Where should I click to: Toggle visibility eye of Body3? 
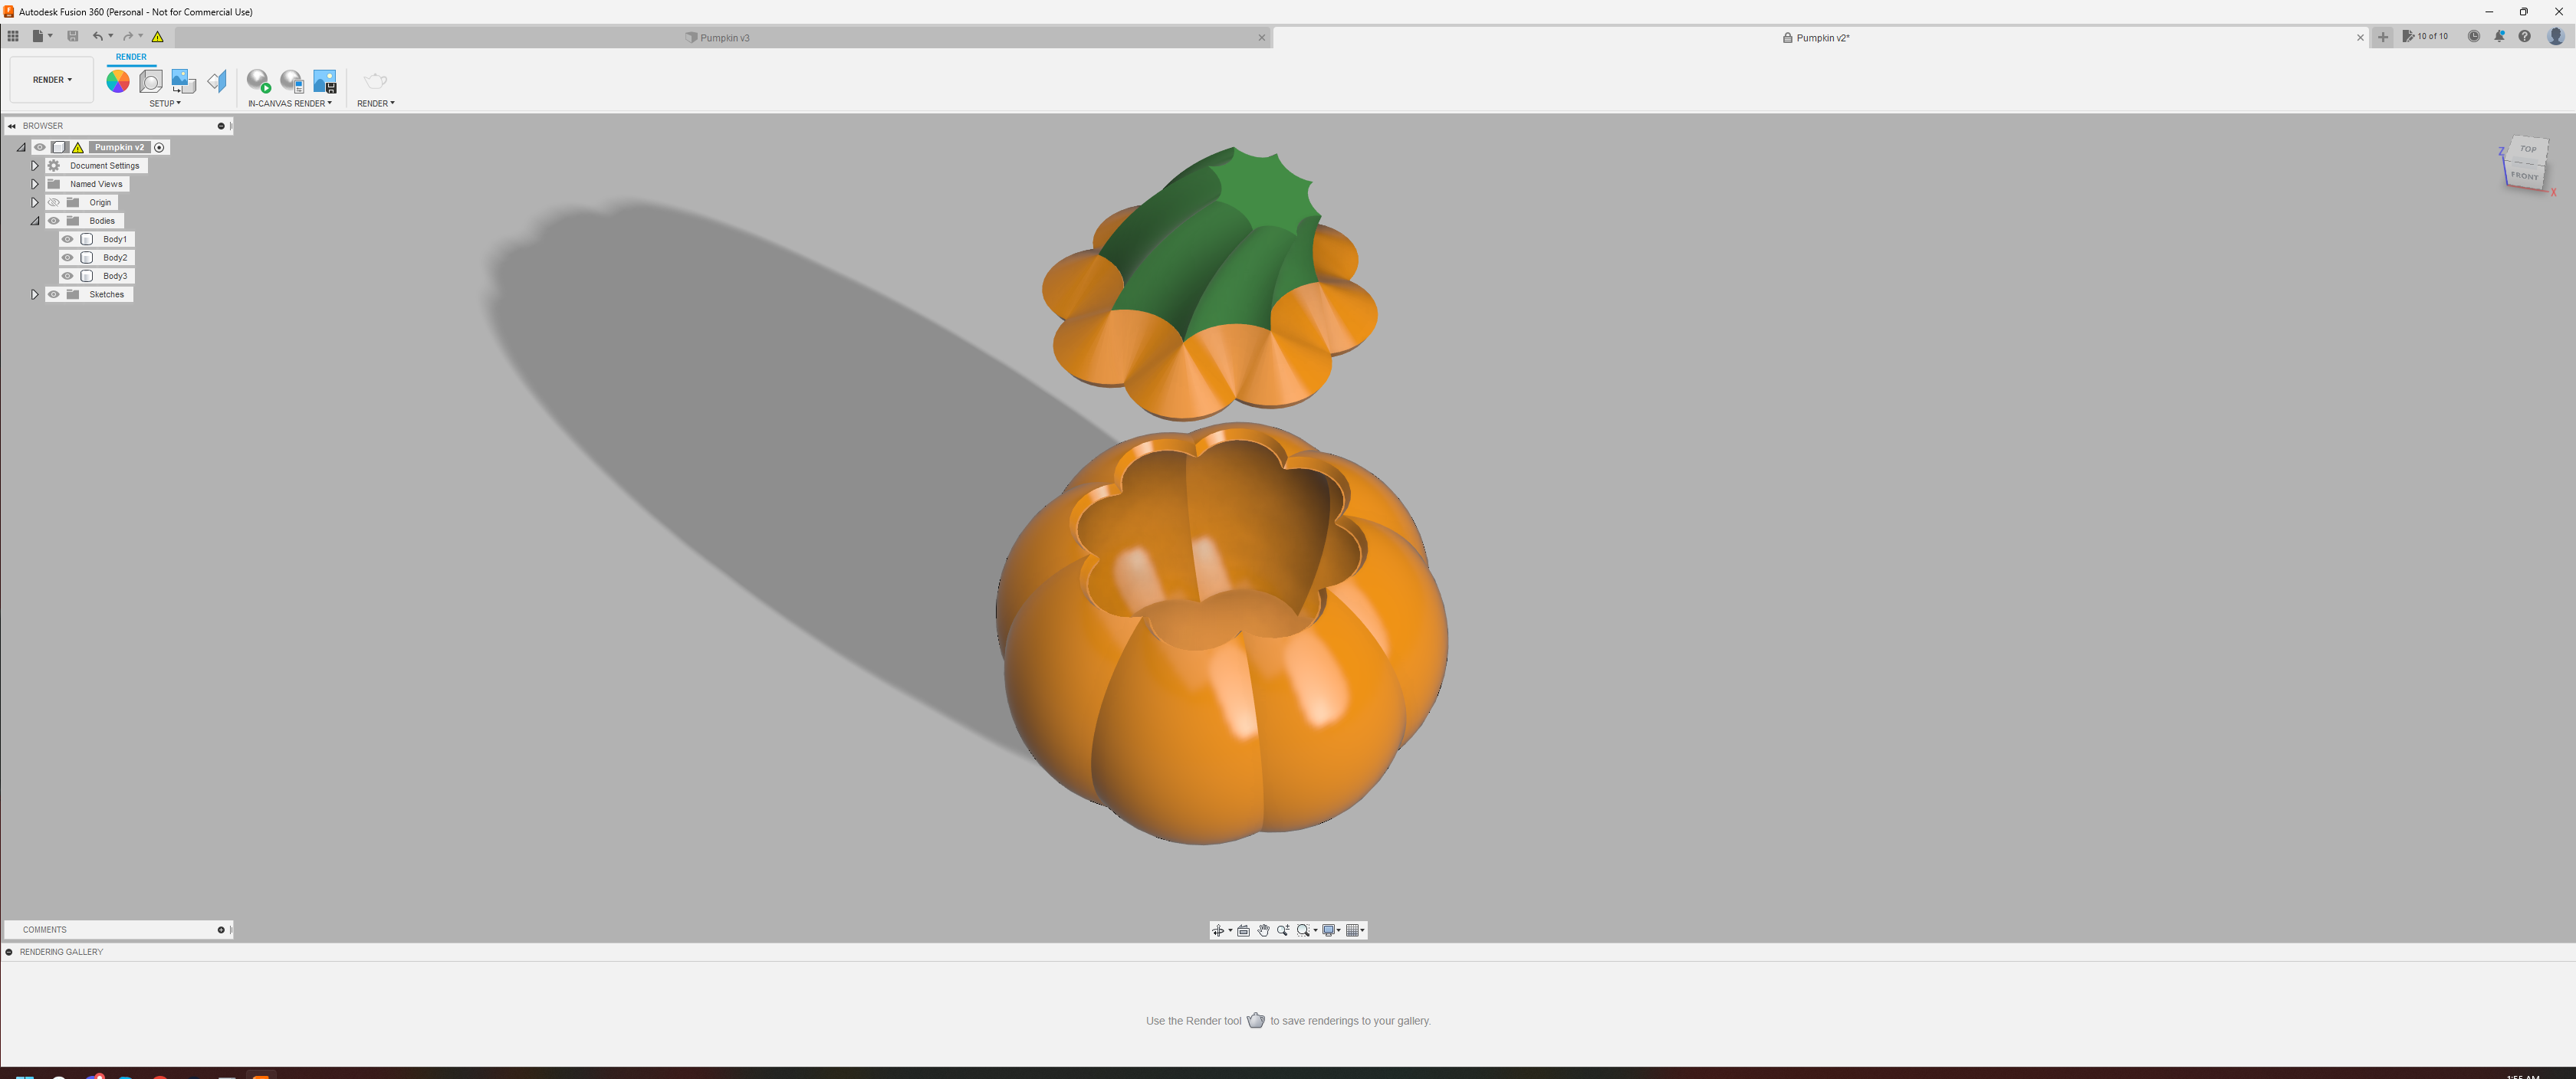click(68, 276)
